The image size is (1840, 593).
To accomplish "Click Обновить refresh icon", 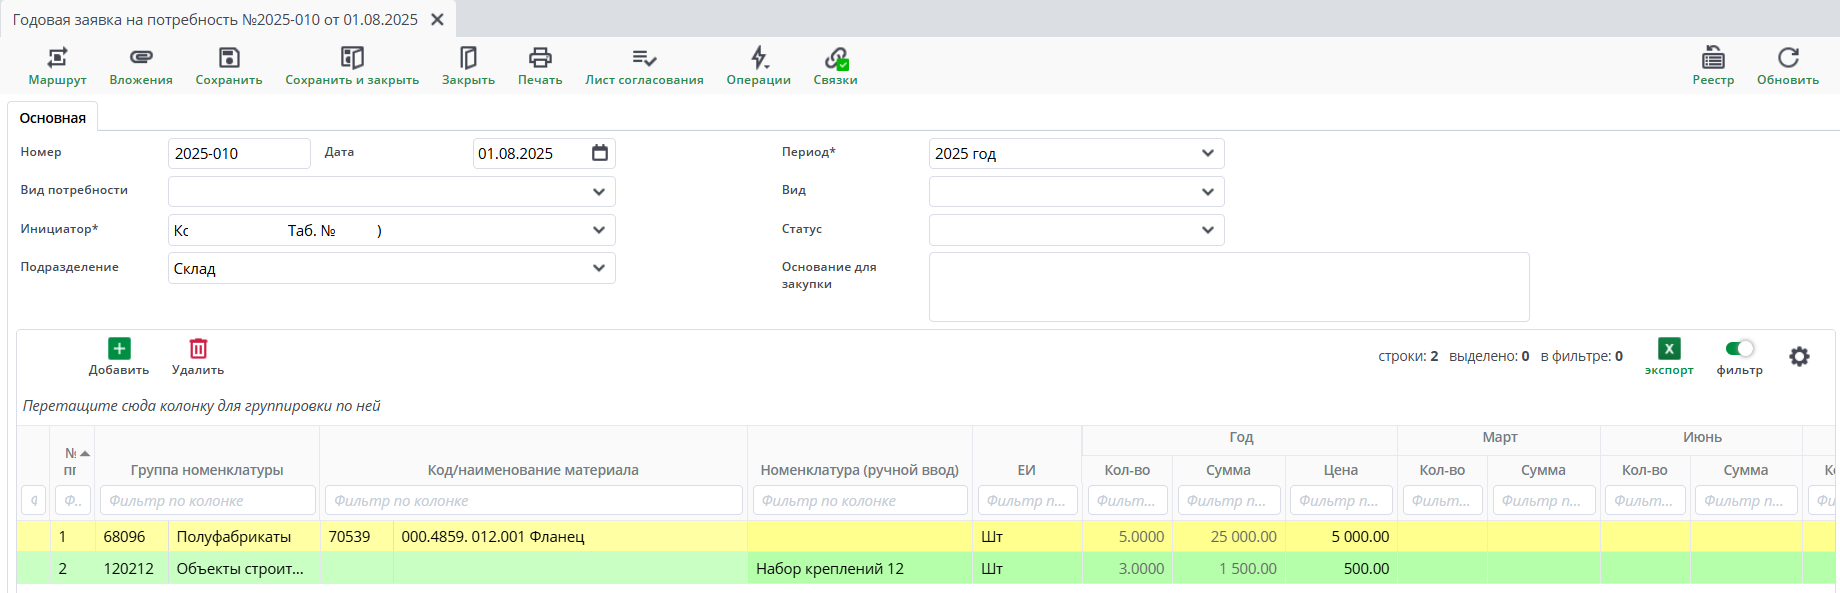I will [1787, 66].
